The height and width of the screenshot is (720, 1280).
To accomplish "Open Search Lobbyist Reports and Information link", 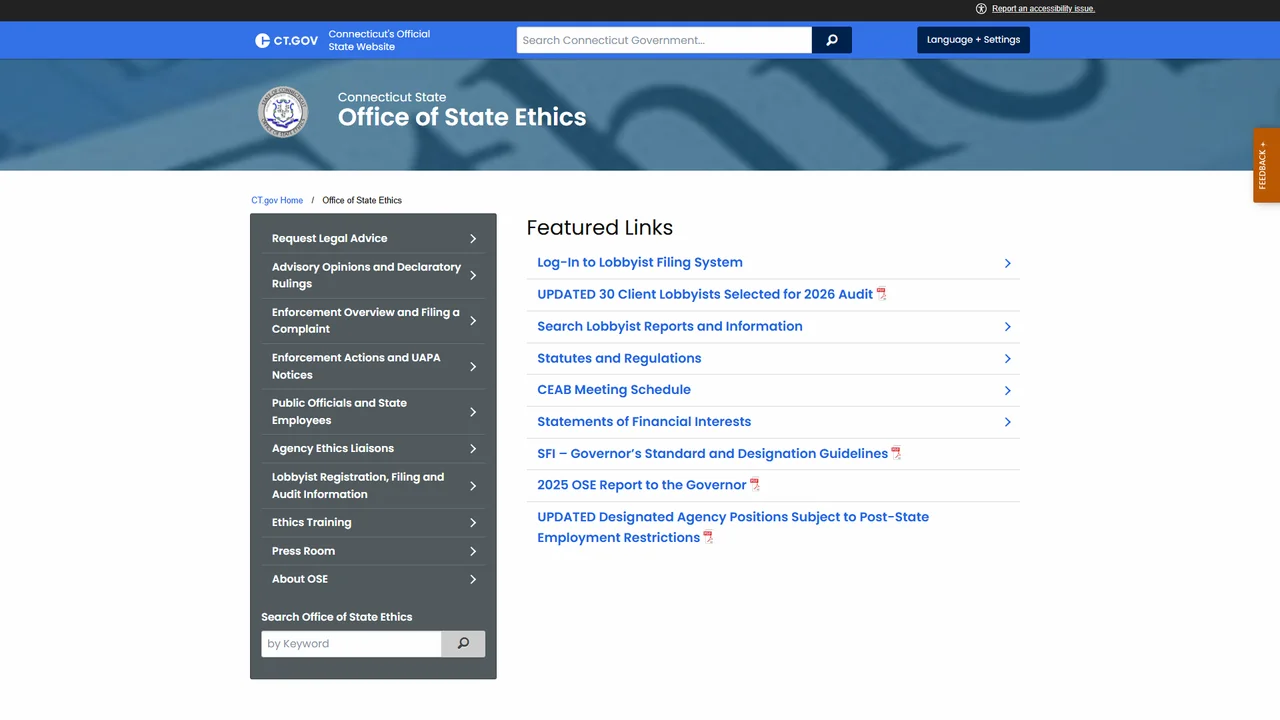I will [670, 326].
